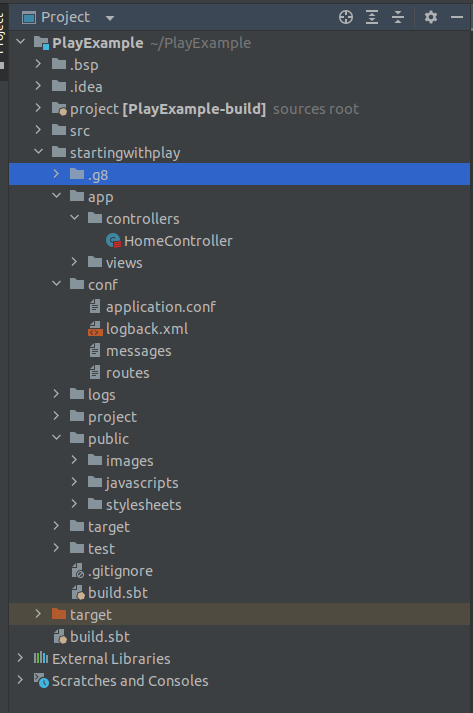This screenshot has width=473, height=713.
Task: Click the conf folder icon
Action: point(77,284)
